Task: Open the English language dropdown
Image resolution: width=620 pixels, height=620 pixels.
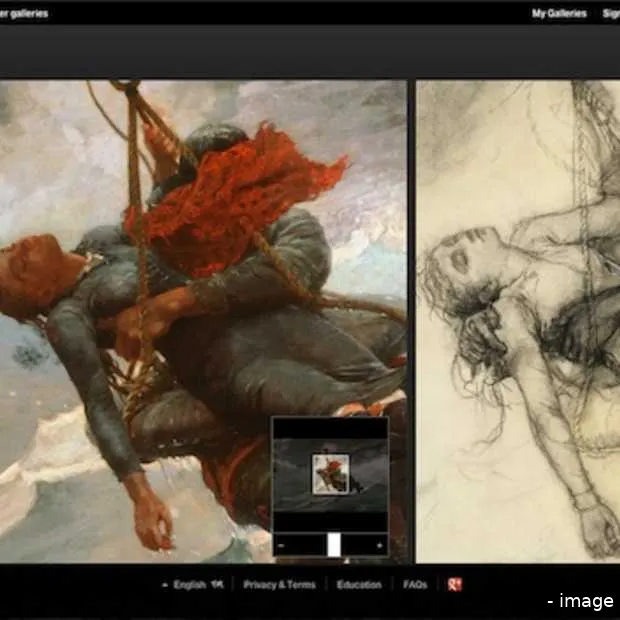Action: point(193,584)
